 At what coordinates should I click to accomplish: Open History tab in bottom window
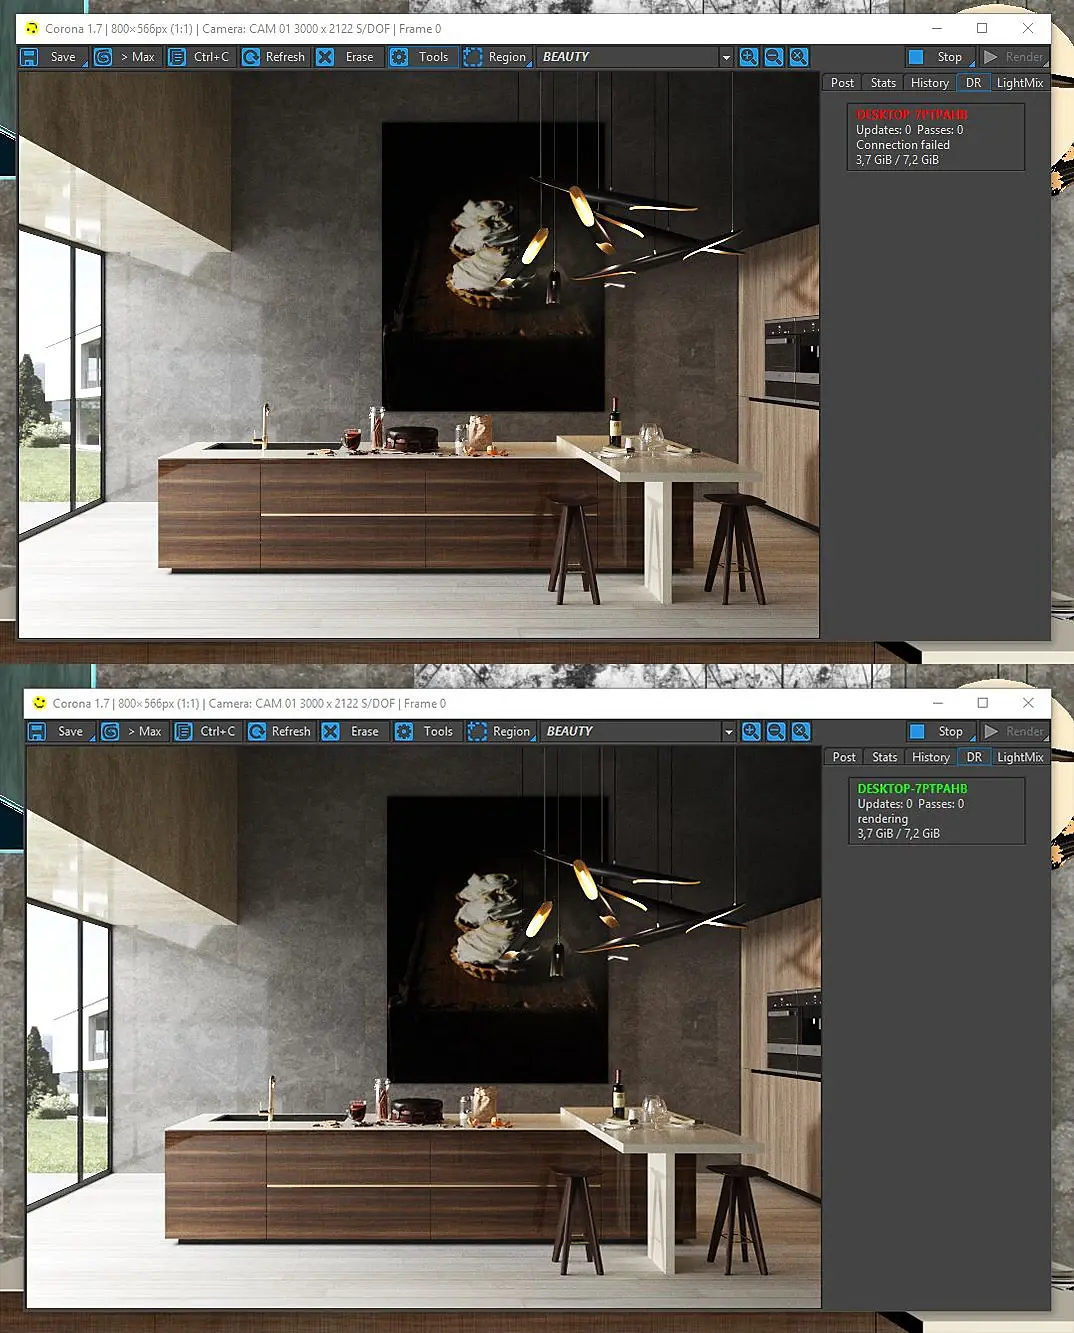(x=931, y=757)
